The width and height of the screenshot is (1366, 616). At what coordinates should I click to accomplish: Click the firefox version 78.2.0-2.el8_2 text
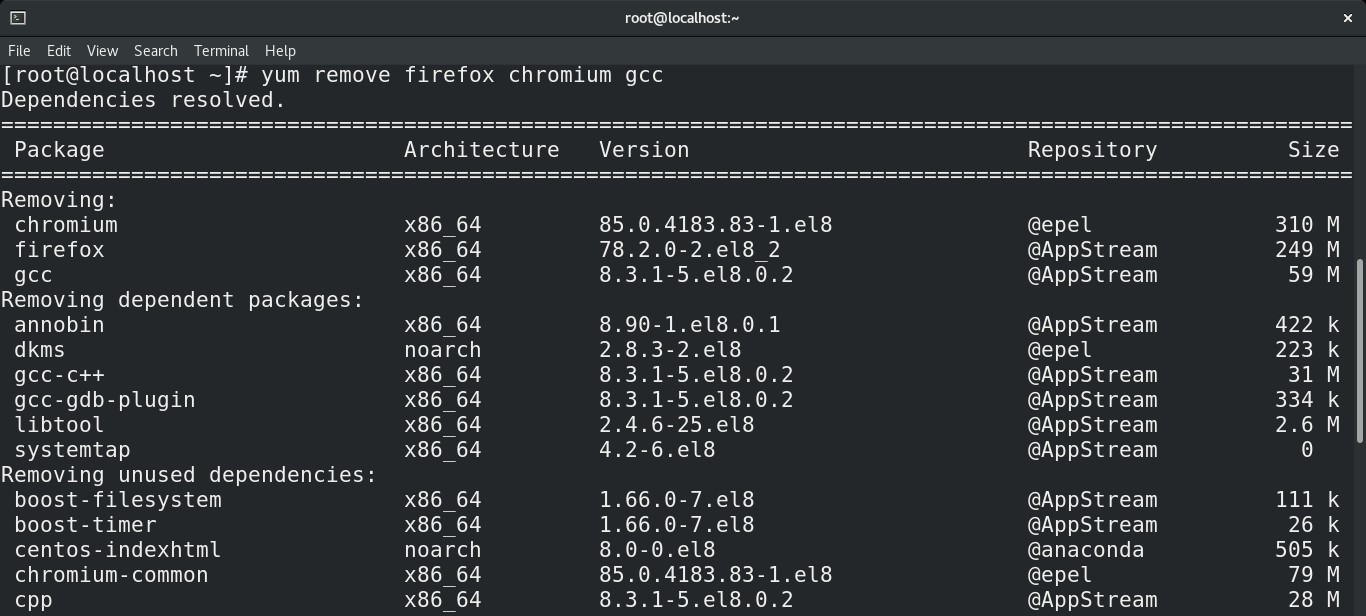(690, 250)
